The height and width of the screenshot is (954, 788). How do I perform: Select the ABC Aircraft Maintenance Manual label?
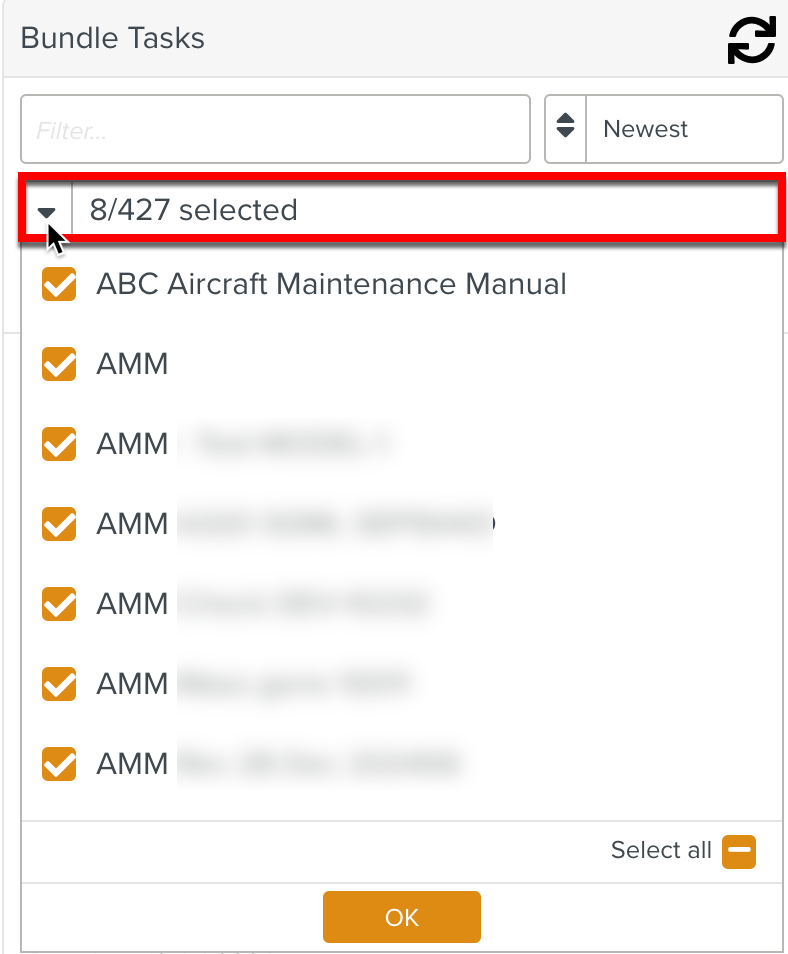click(332, 284)
